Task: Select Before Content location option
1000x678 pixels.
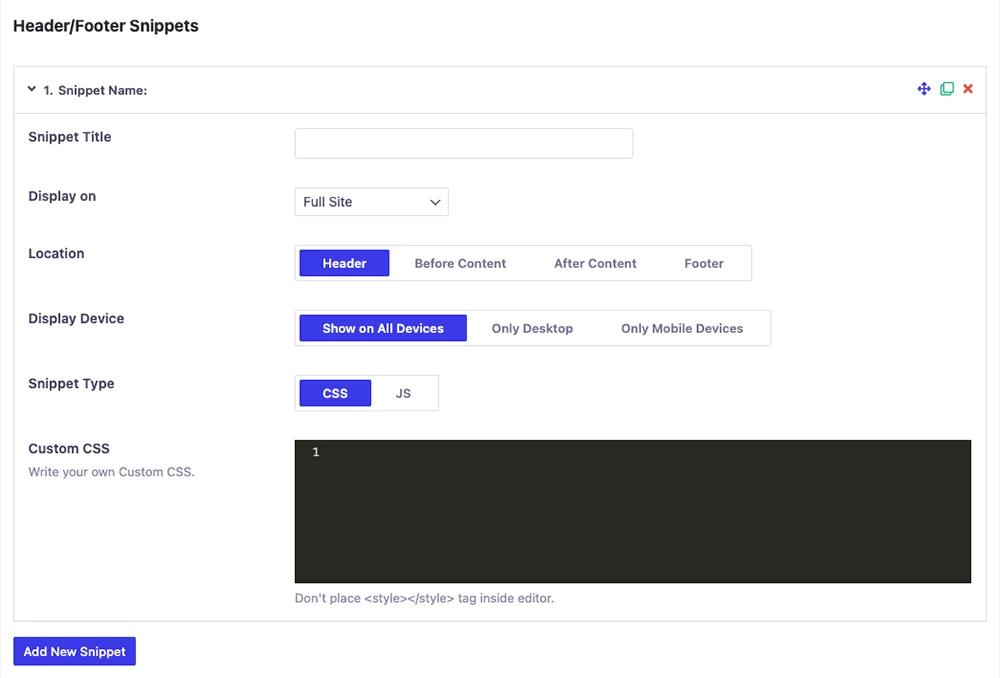Action: (x=460, y=263)
